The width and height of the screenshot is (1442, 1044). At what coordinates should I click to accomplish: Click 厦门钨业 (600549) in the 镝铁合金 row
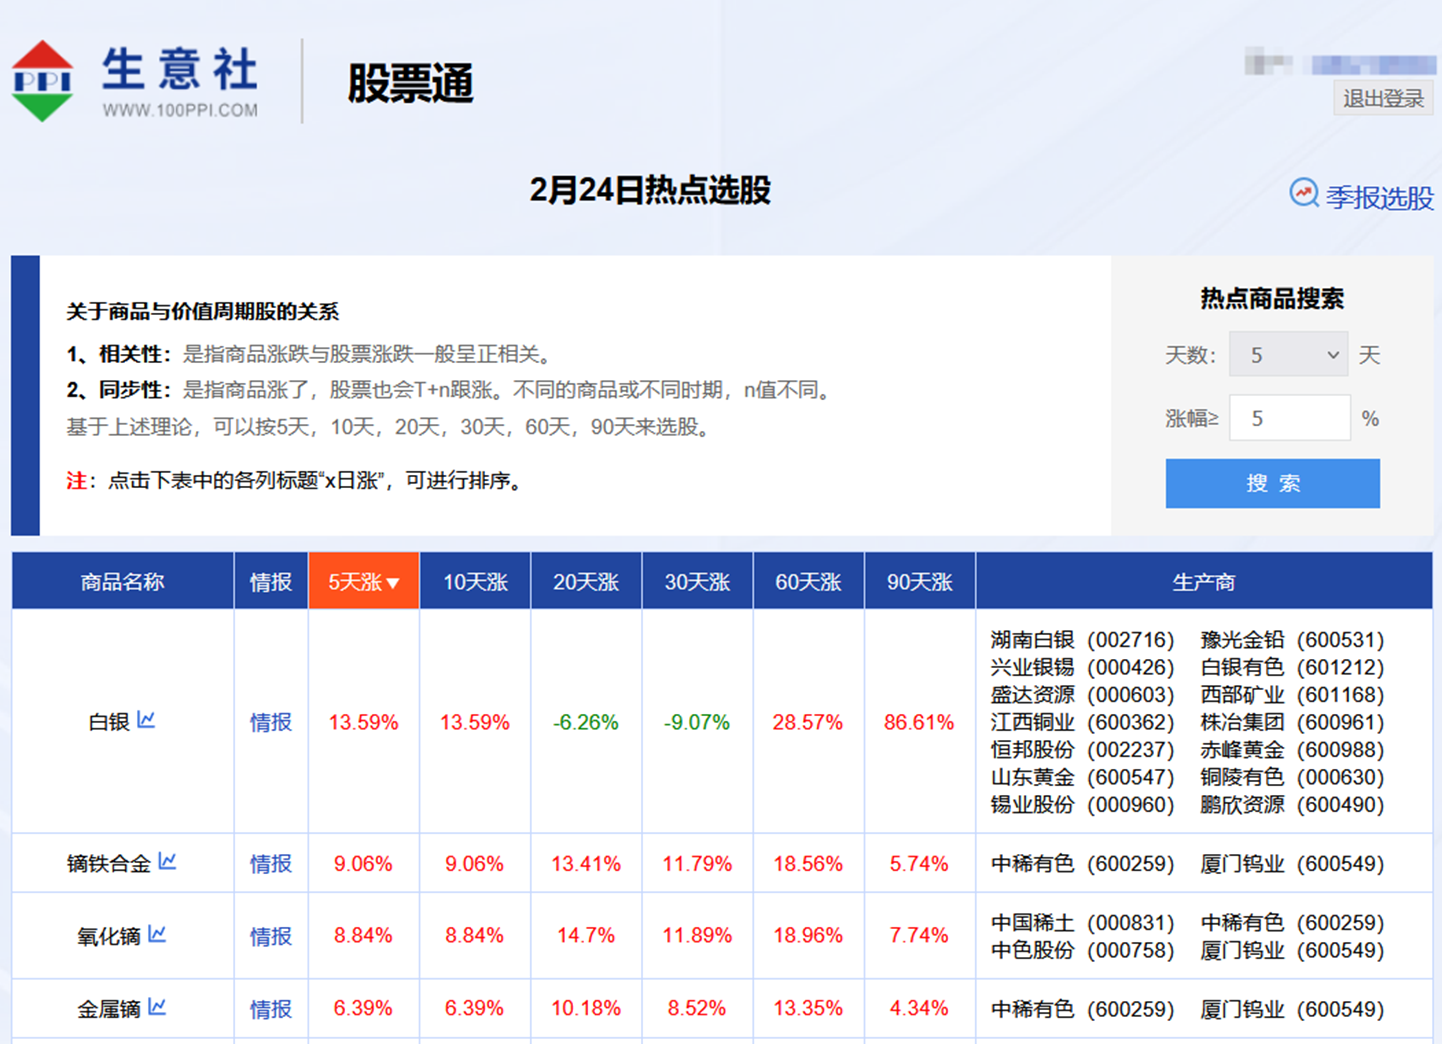point(1290,863)
